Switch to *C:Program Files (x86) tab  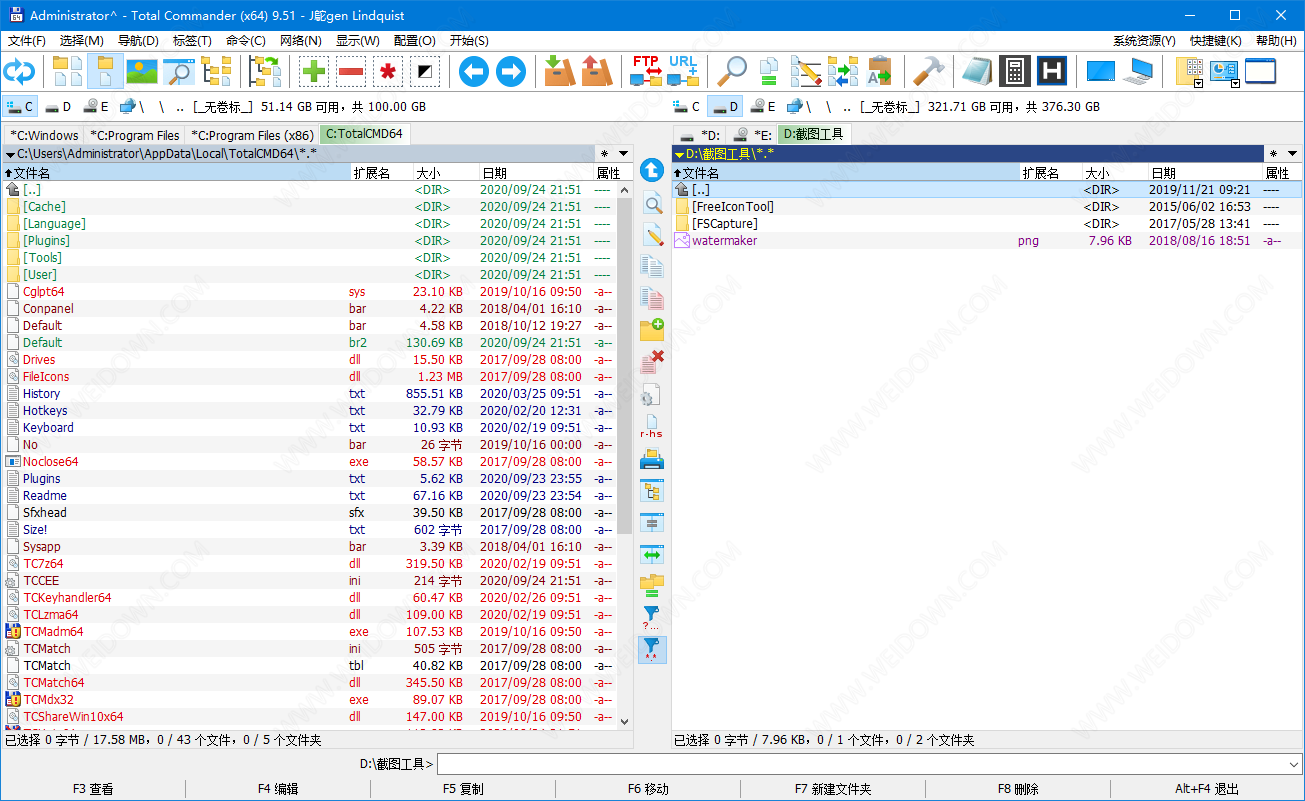coord(251,135)
